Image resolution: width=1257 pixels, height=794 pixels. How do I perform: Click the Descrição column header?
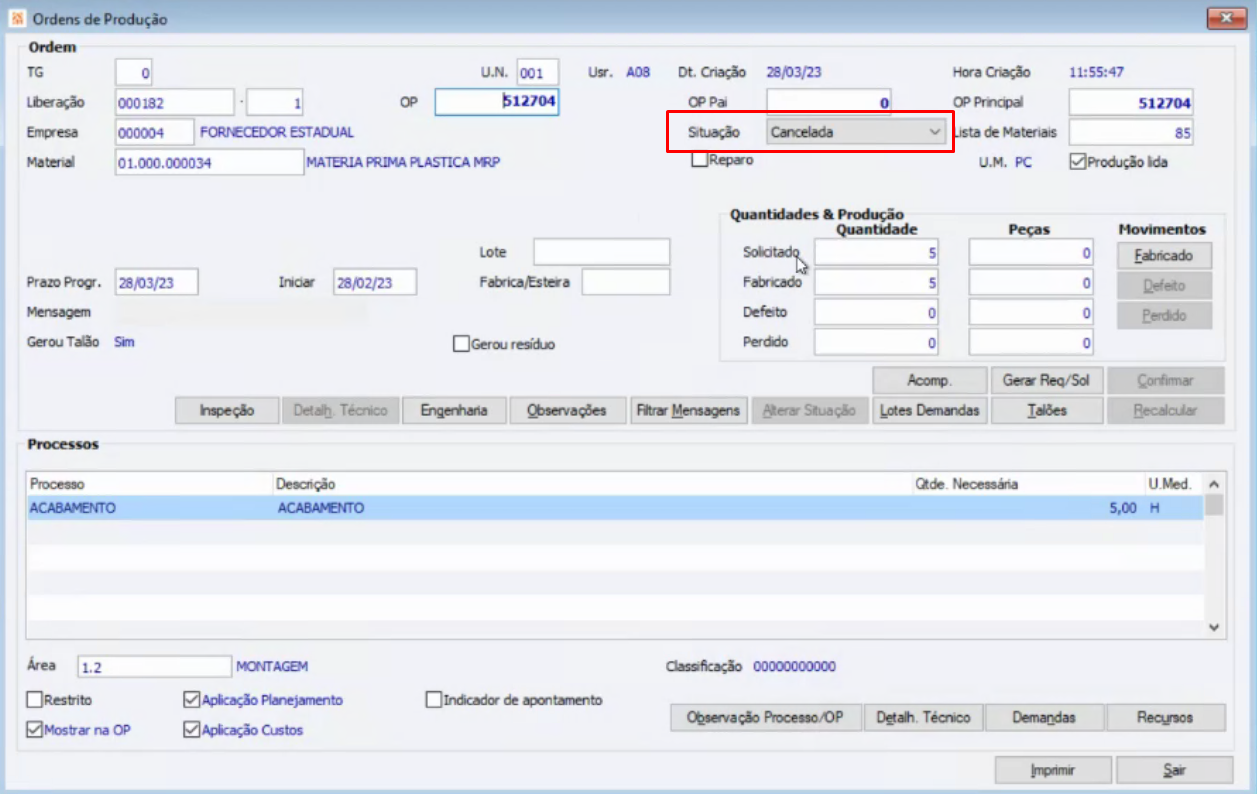pos(591,484)
